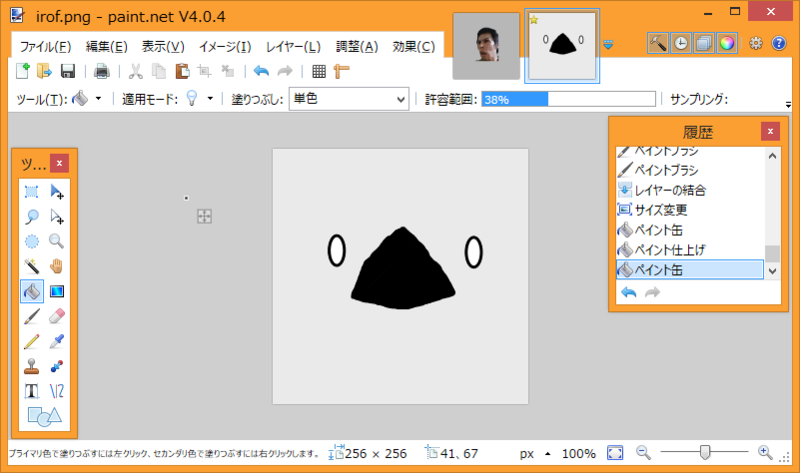Image resolution: width=800 pixels, height=473 pixels.
Task: Select the Recolor tool
Action: pyautogui.click(x=57, y=366)
